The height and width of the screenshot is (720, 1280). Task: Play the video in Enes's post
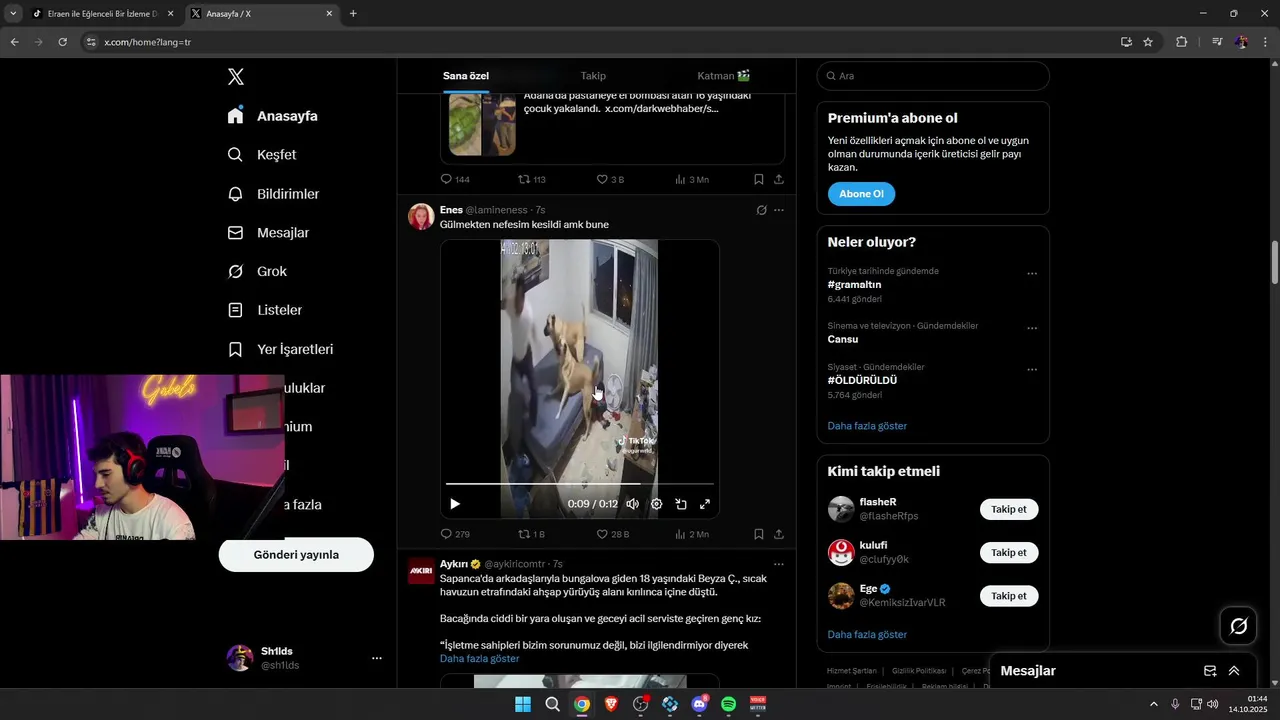coord(455,504)
